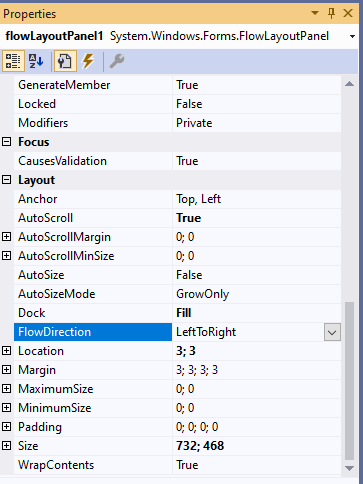
Task: Click the Focus category header label
Action: (x=34, y=142)
